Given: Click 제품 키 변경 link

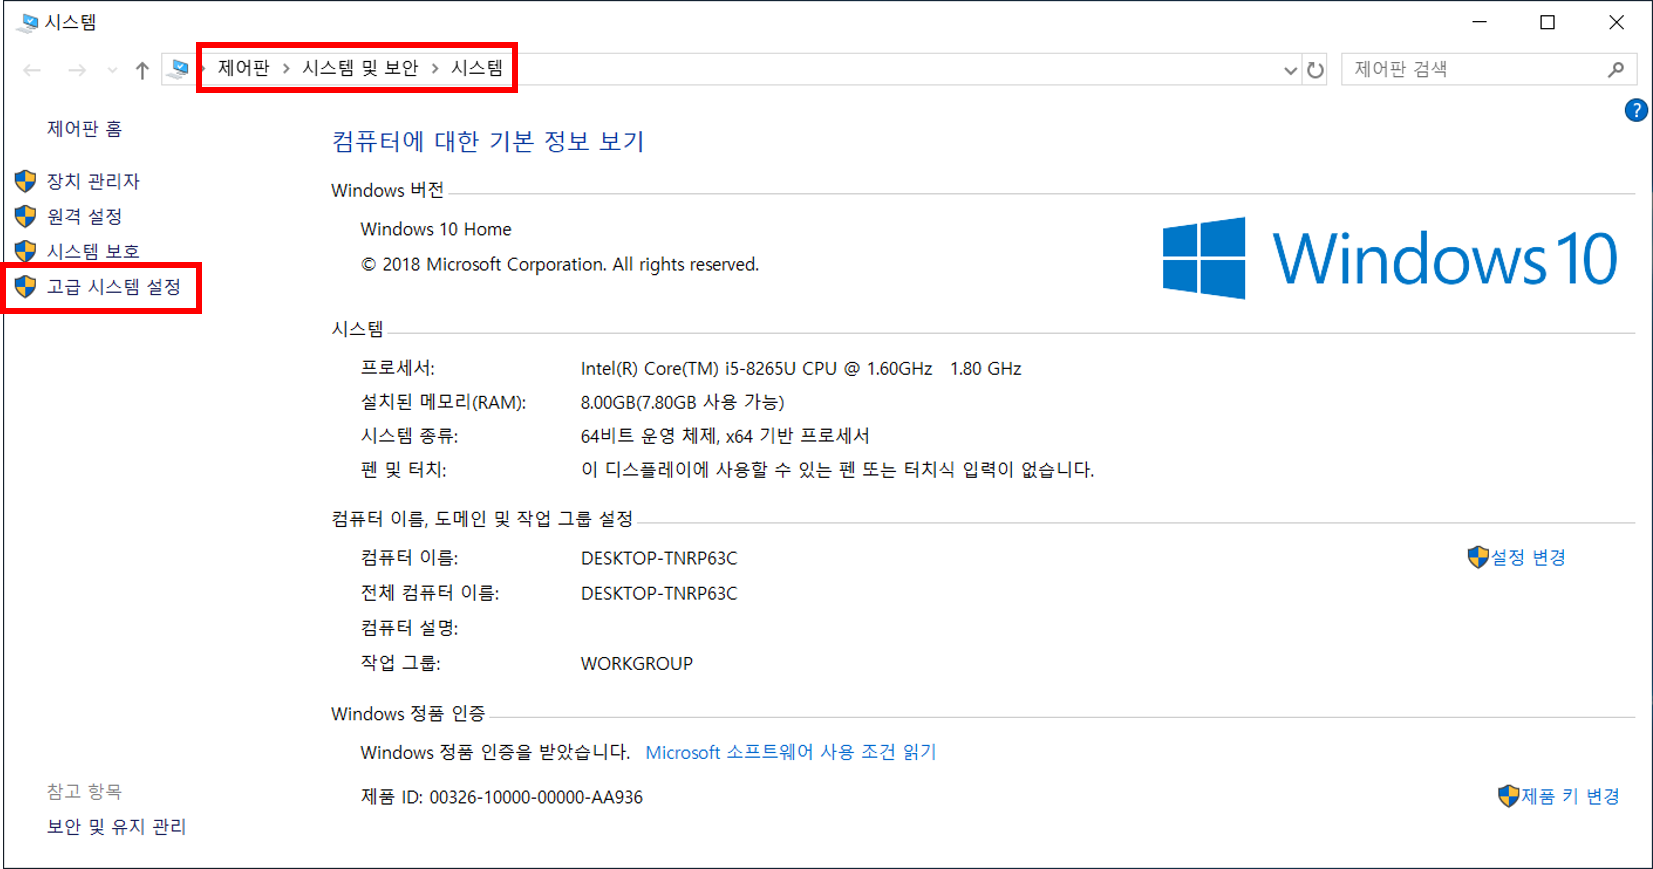Looking at the screenshot, I should 1570,796.
